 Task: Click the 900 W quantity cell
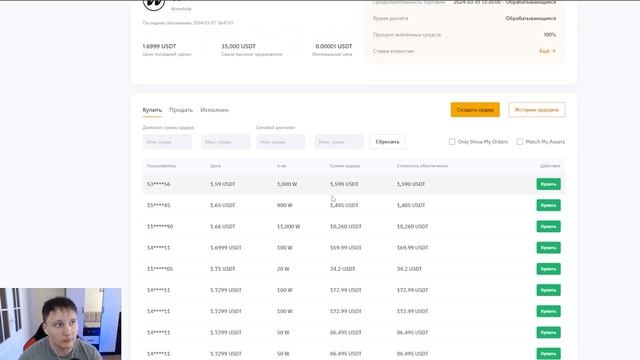pos(284,205)
